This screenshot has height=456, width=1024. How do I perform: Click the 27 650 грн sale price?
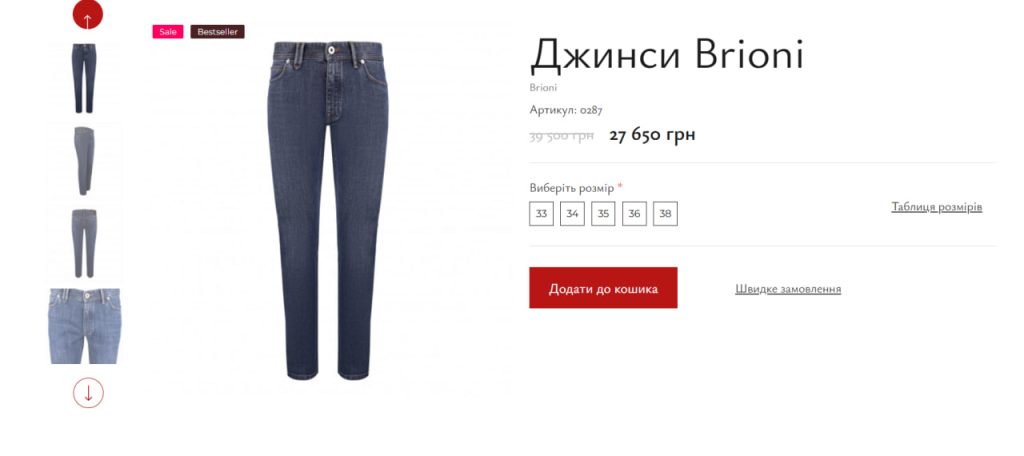point(652,135)
